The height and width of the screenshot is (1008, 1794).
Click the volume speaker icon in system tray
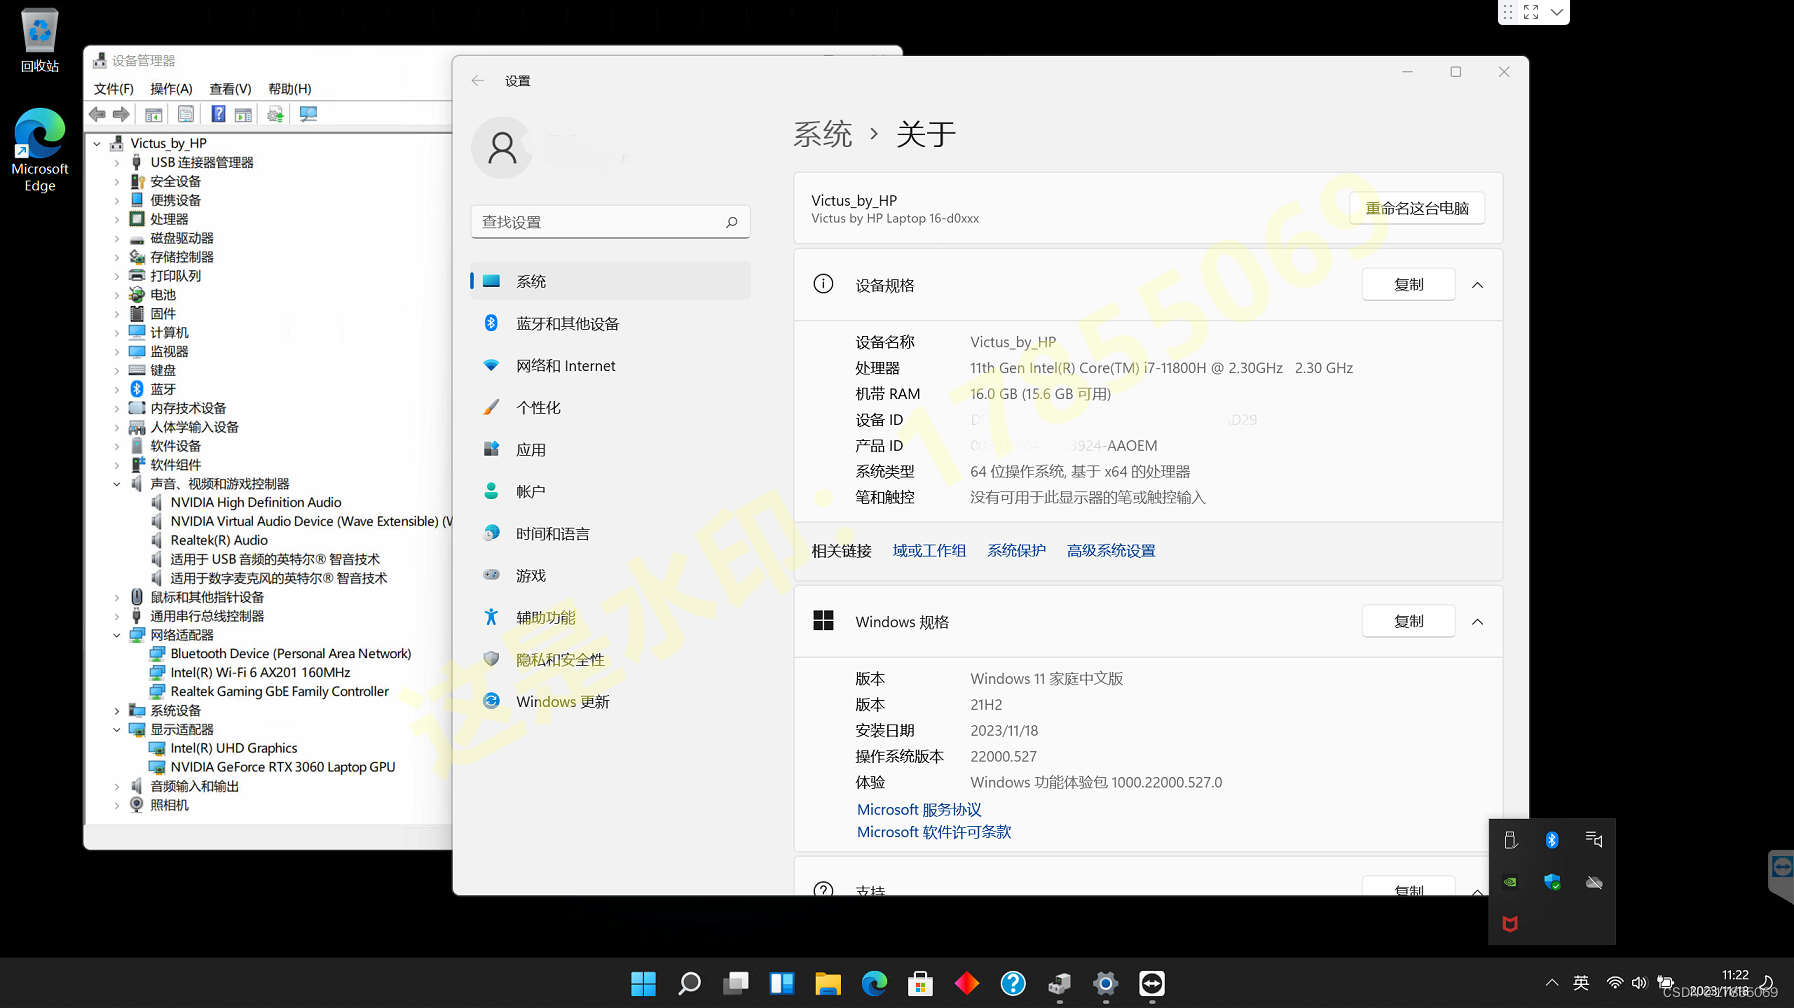pos(1639,983)
